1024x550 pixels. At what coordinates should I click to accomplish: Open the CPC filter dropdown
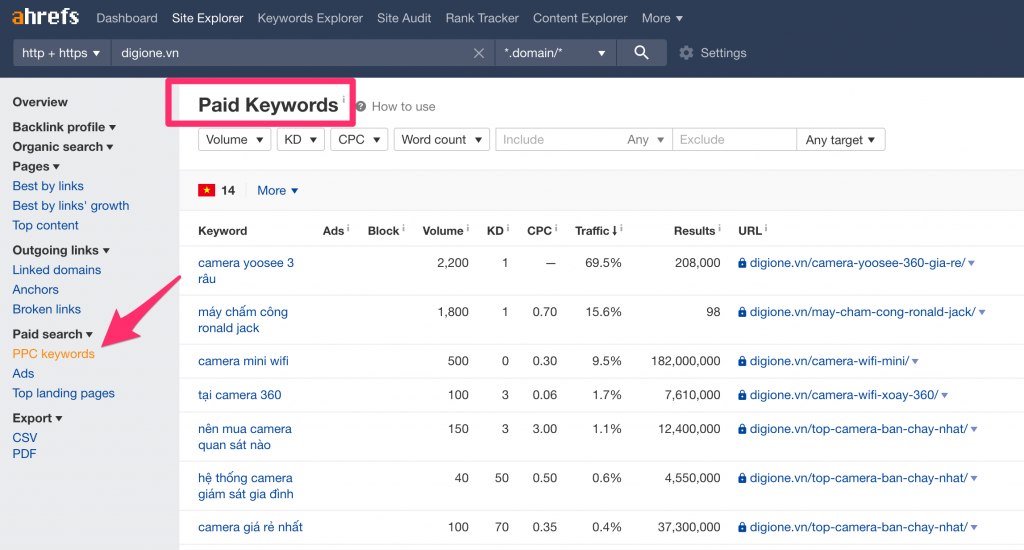tap(359, 140)
